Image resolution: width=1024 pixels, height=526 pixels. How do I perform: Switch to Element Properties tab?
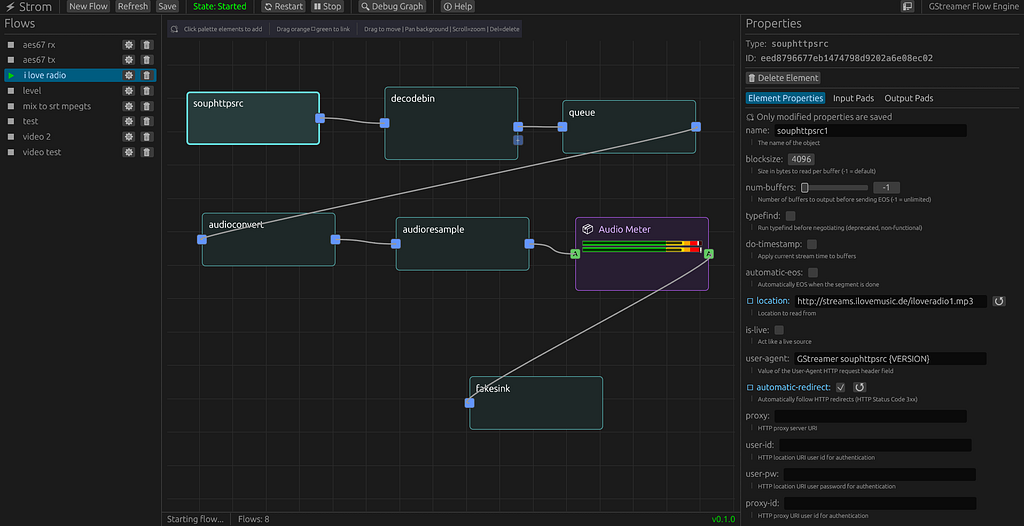(785, 98)
